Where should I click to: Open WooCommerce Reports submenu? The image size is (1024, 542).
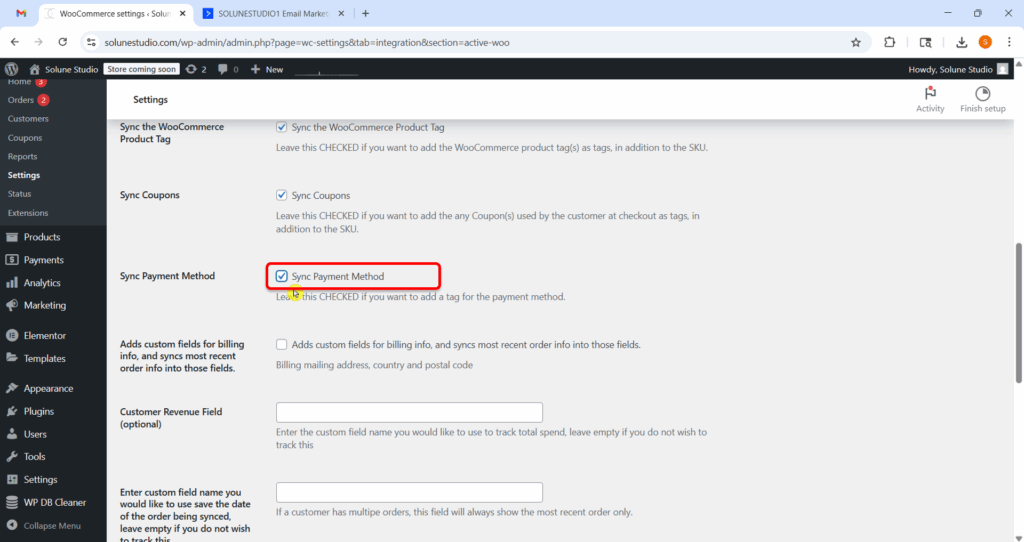(x=22, y=157)
